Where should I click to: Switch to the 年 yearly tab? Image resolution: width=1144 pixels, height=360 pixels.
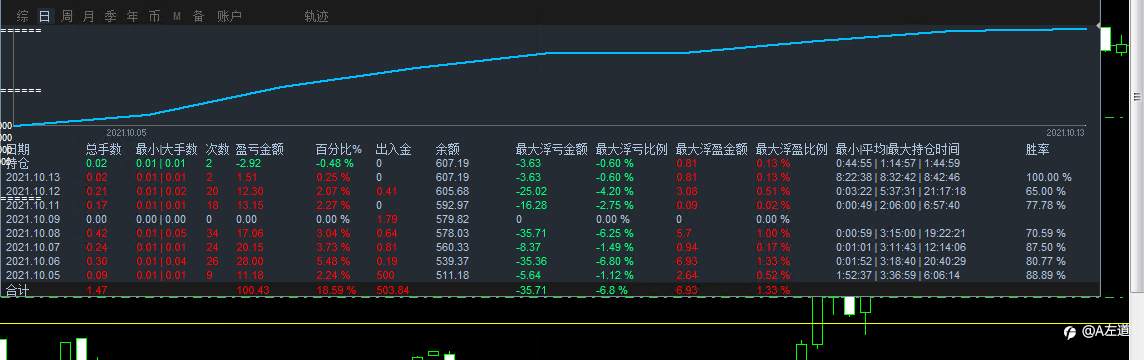click(x=132, y=16)
